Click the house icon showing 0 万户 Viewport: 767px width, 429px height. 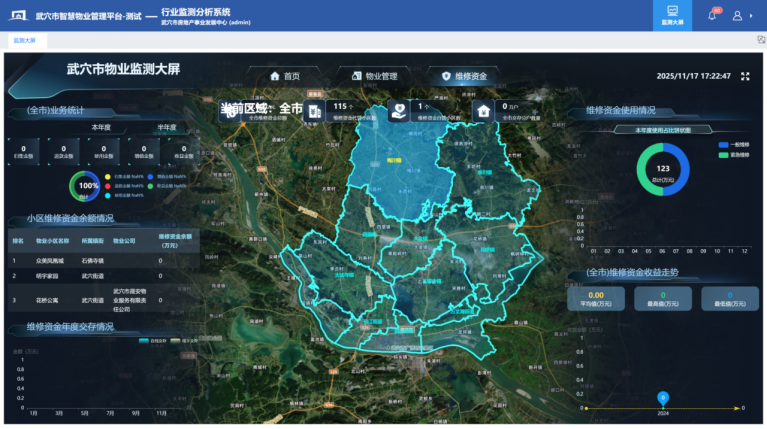click(483, 110)
